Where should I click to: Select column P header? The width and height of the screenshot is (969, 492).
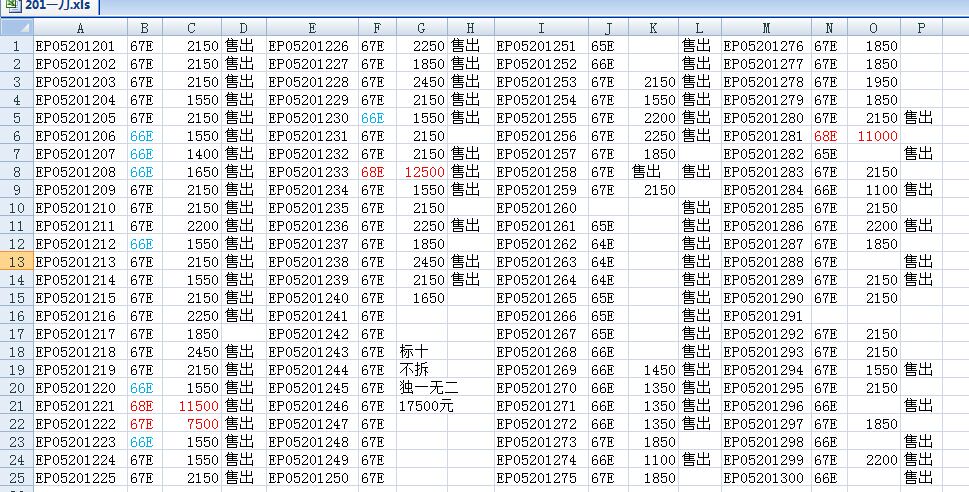[919, 28]
